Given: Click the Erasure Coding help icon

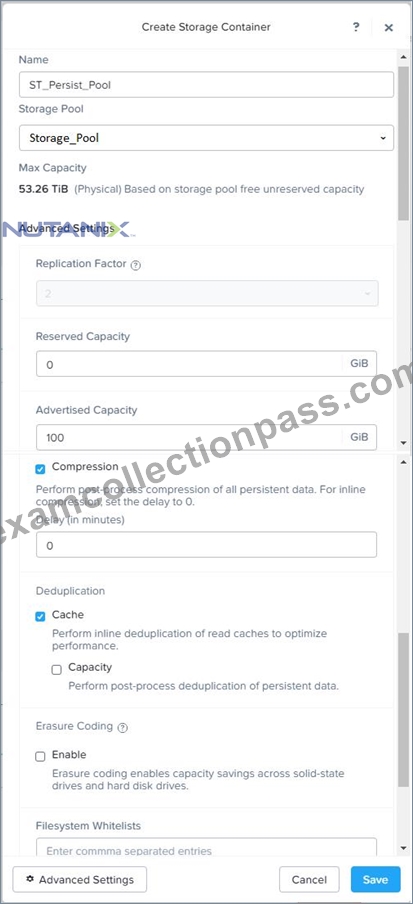Looking at the screenshot, I should (x=122, y=728).
